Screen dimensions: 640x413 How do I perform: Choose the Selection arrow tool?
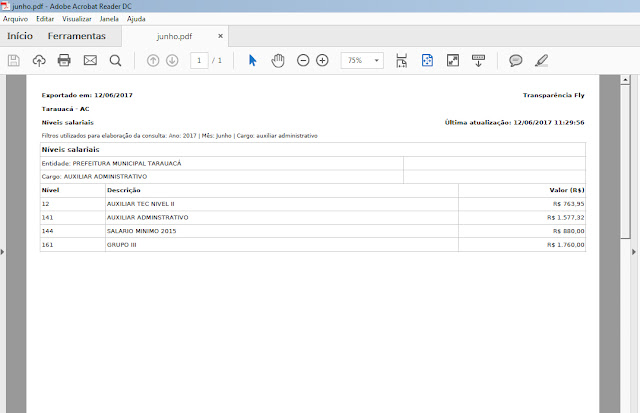253,60
